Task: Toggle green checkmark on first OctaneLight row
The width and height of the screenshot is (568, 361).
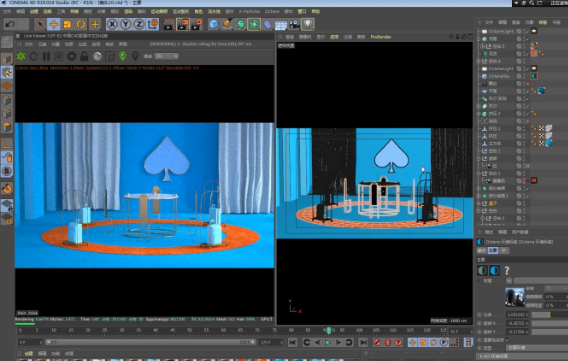Action: tap(527, 32)
